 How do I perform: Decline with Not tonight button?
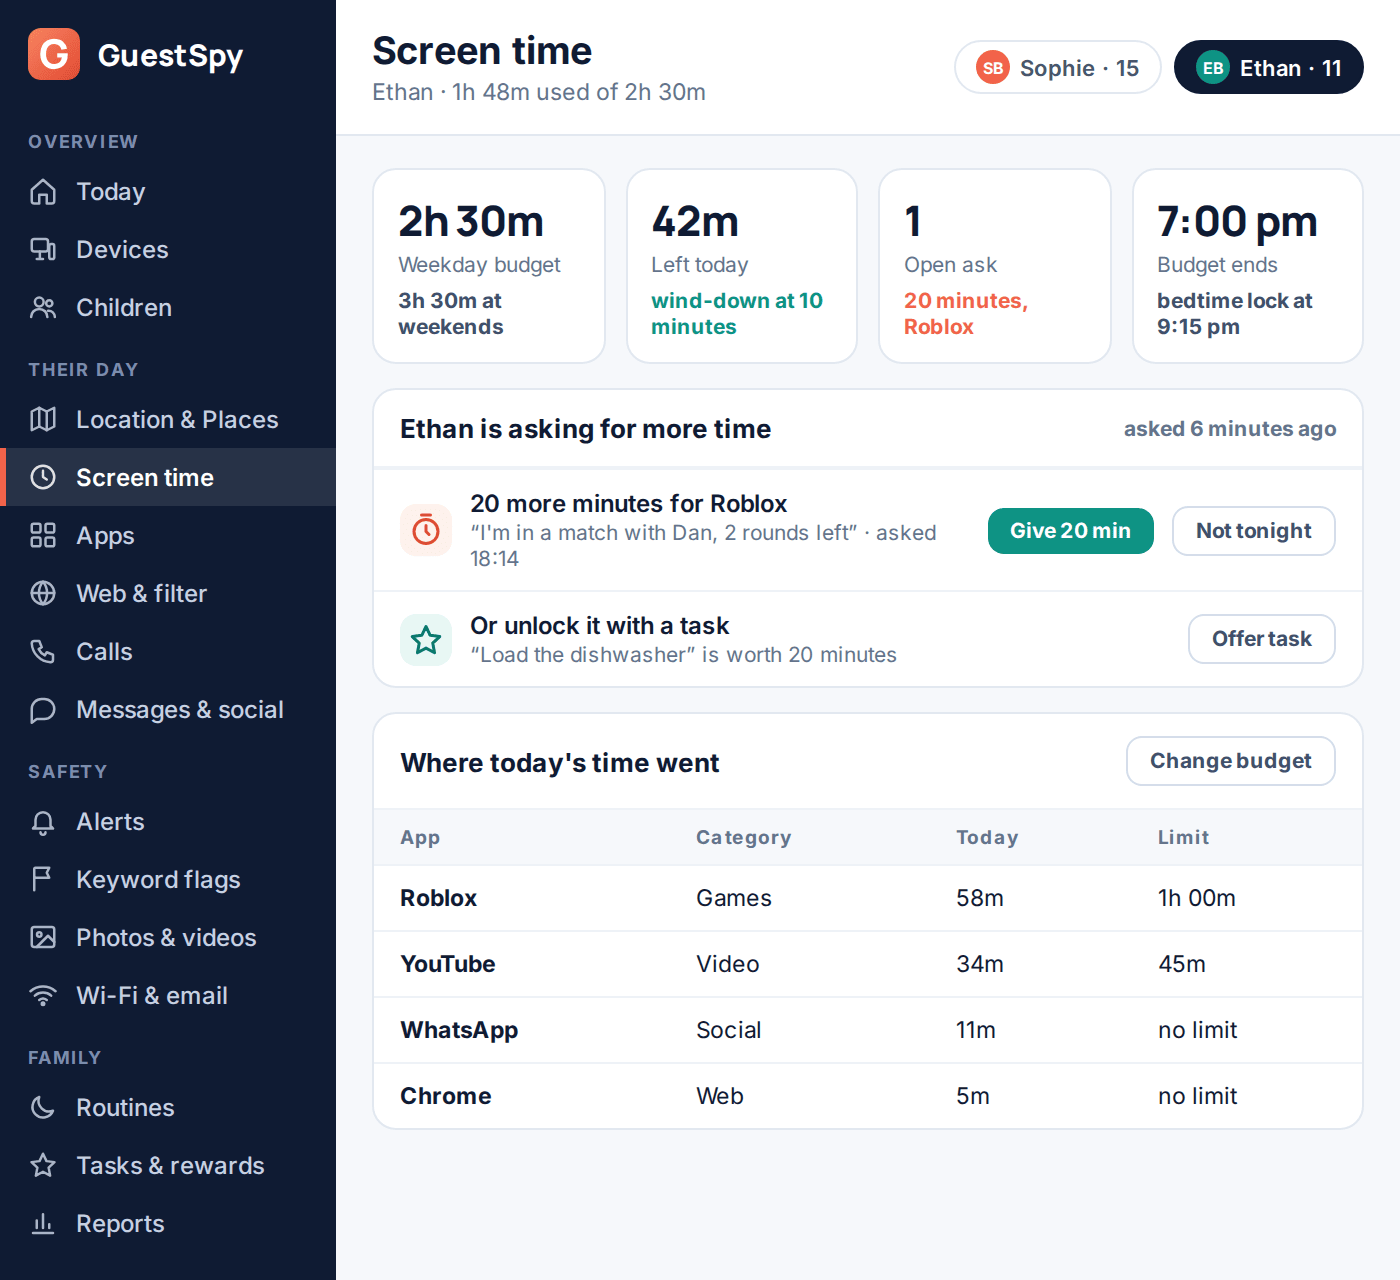[x=1253, y=531]
